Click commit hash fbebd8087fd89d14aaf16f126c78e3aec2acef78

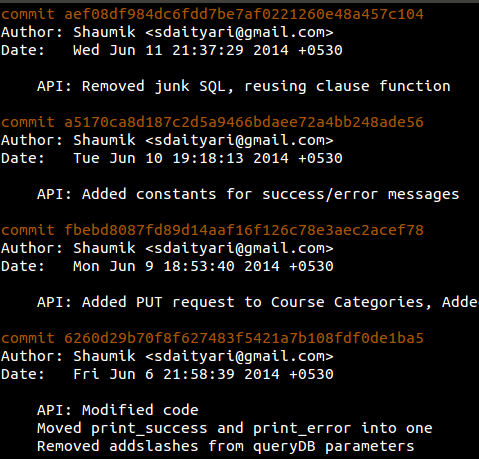click(244, 230)
